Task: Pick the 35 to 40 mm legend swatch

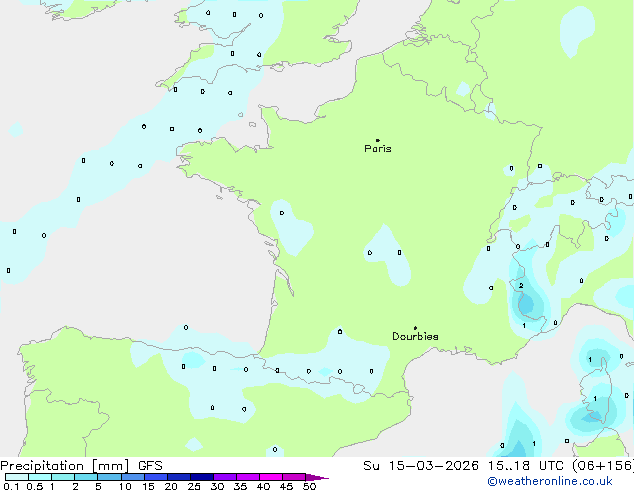Action: pos(248,477)
